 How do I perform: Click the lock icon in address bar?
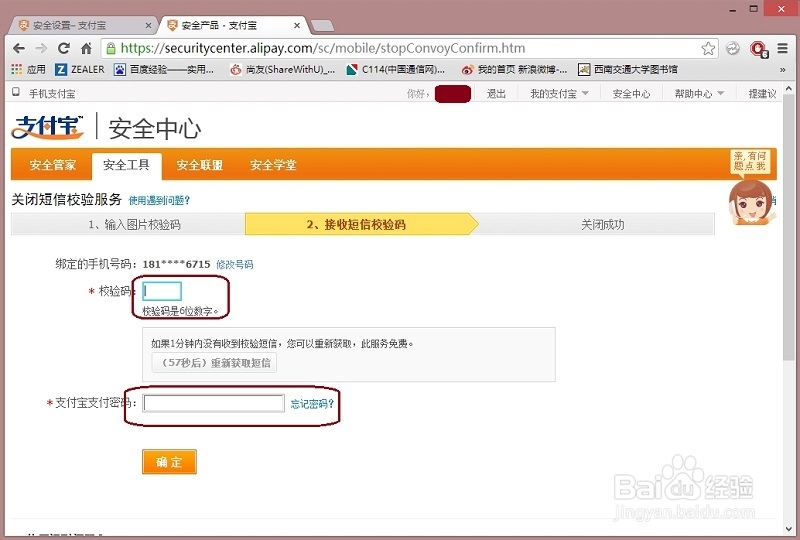pyautogui.click(x=110, y=48)
